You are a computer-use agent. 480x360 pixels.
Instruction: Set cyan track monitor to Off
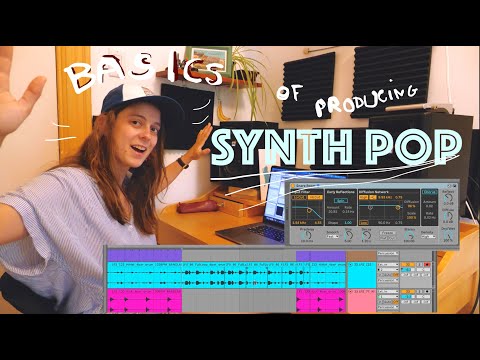(x=396, y=275)
